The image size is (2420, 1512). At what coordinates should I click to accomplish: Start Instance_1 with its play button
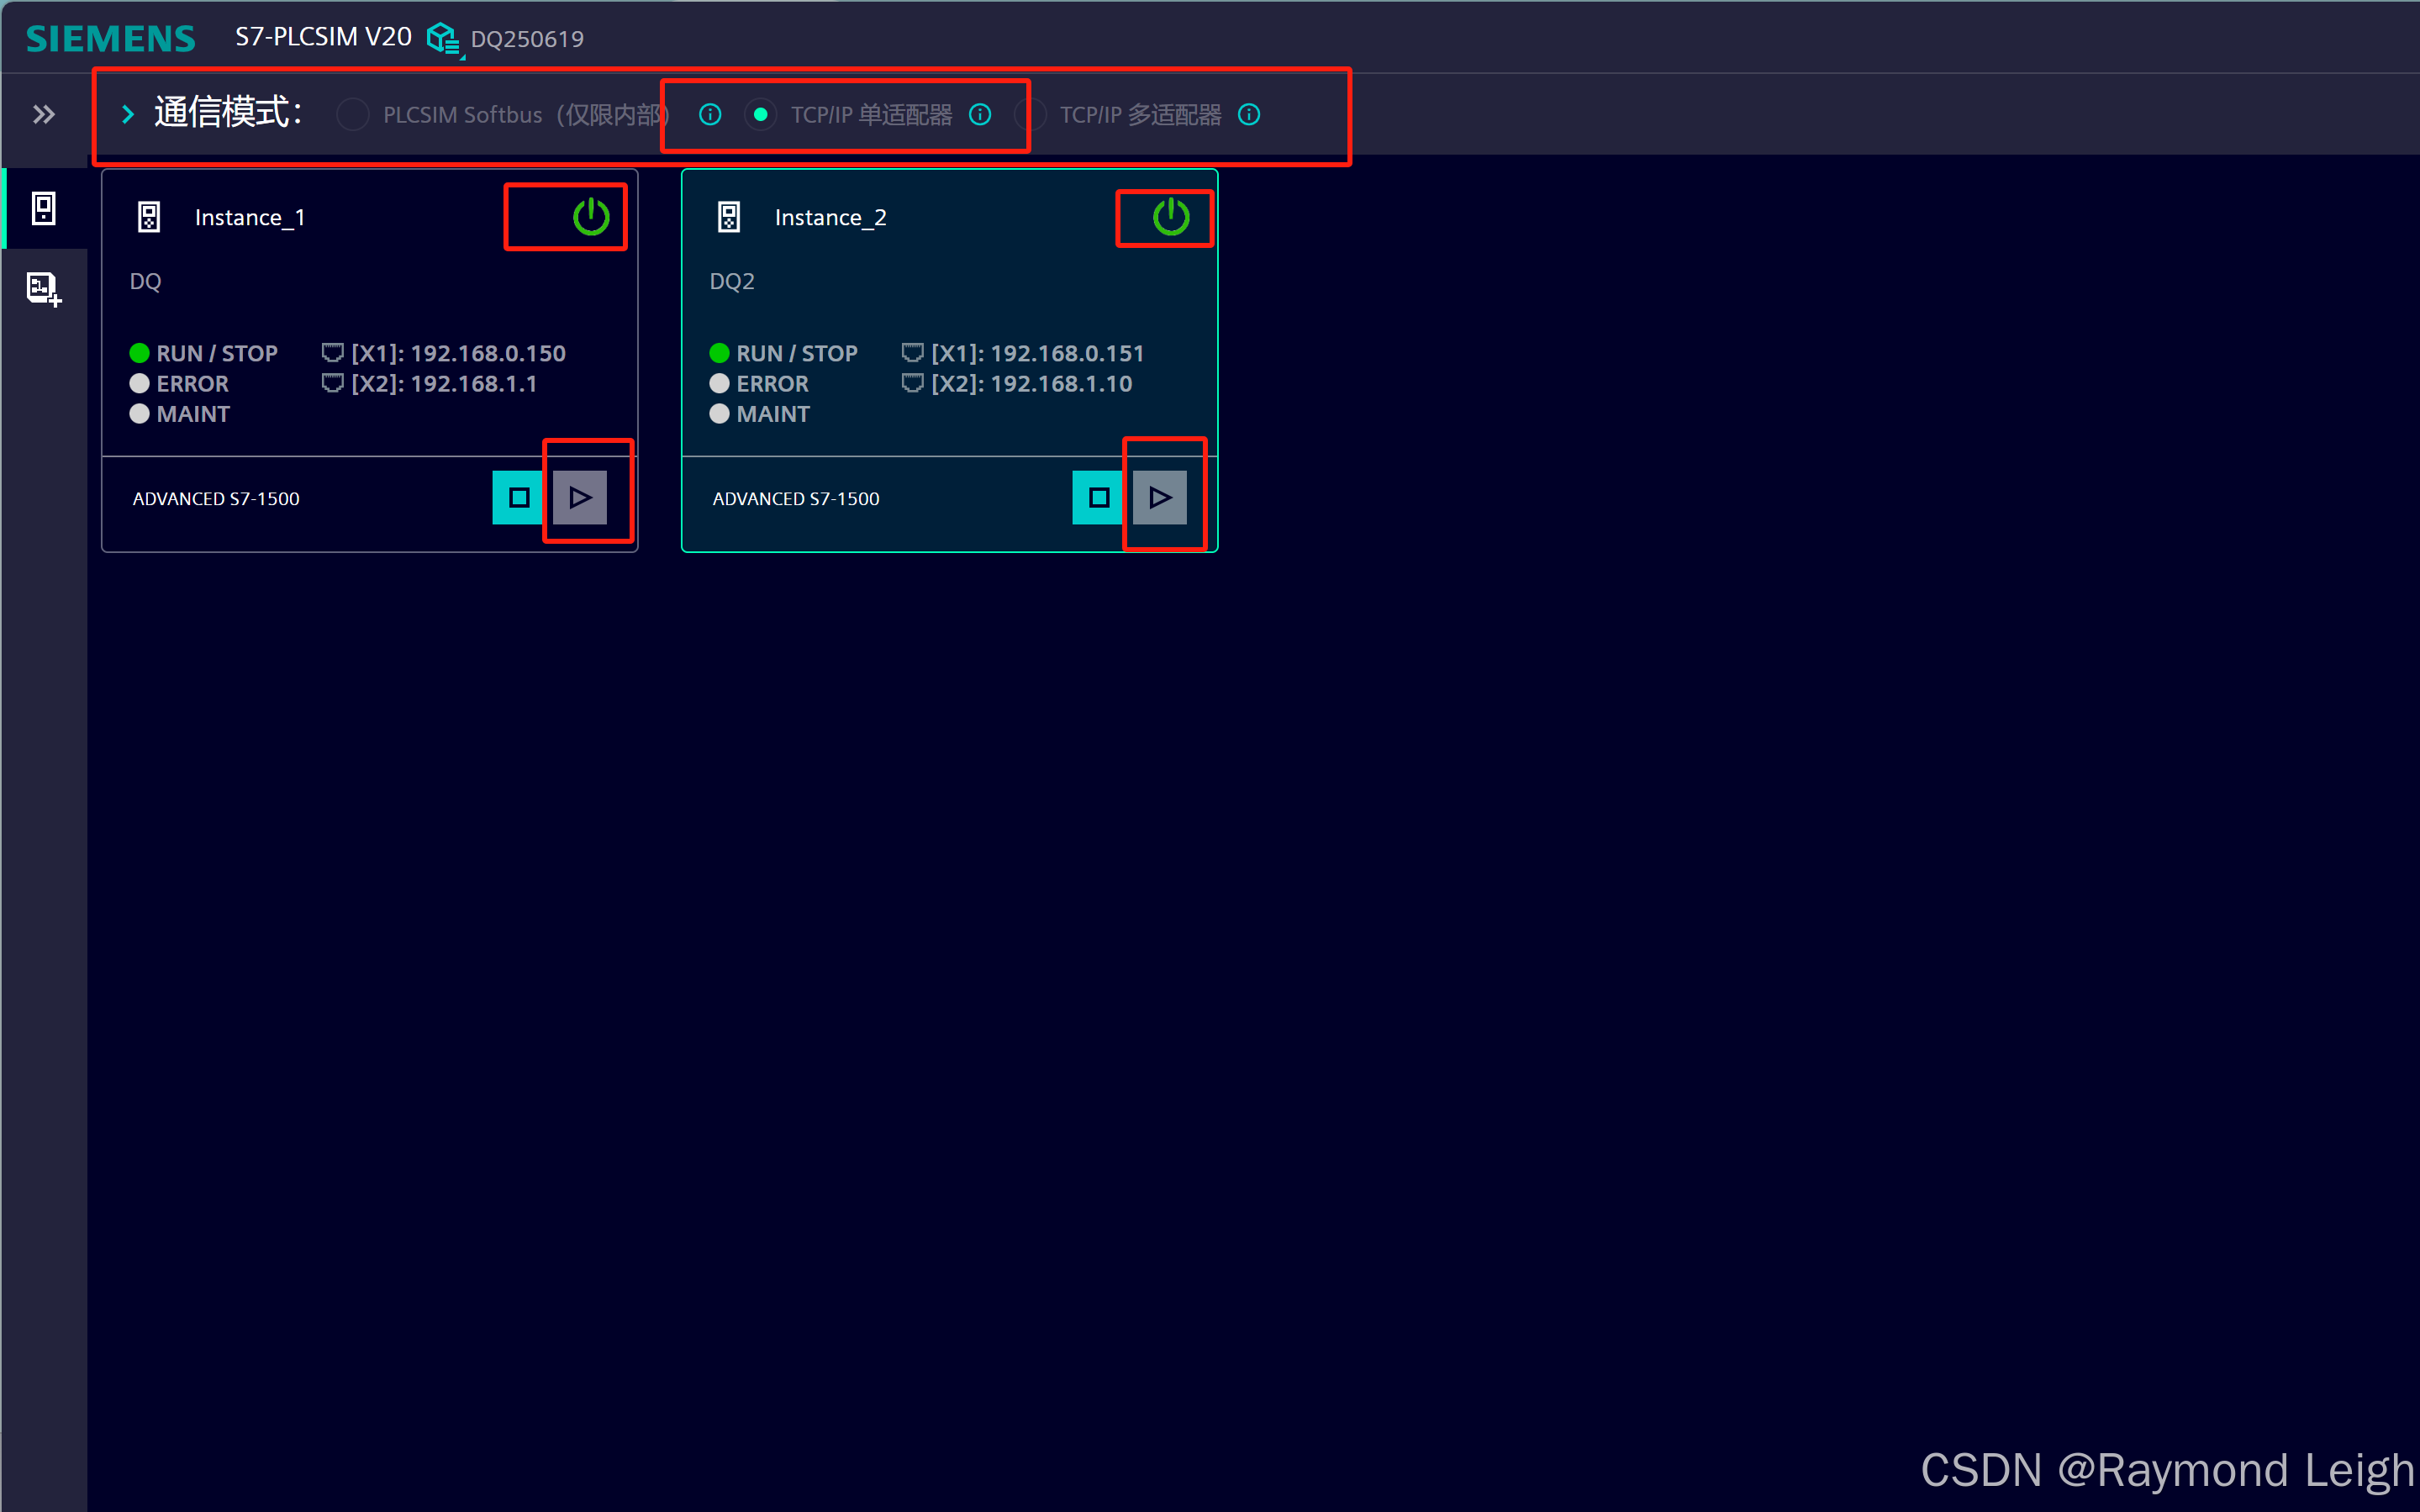click(x=580, y=496)
